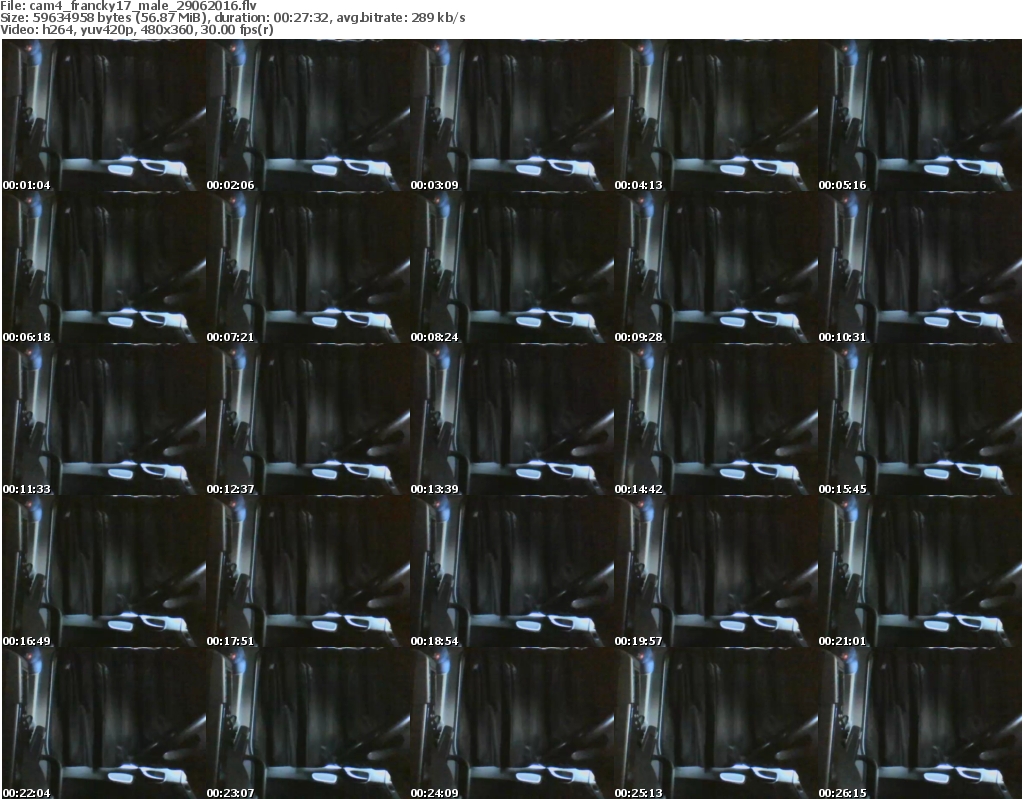Pick the thumbnail with timestamp 00:23:07
Image resolution: width=1024 pixels, height=799 pixels.
pyautogui.click(x=308, y=724)
